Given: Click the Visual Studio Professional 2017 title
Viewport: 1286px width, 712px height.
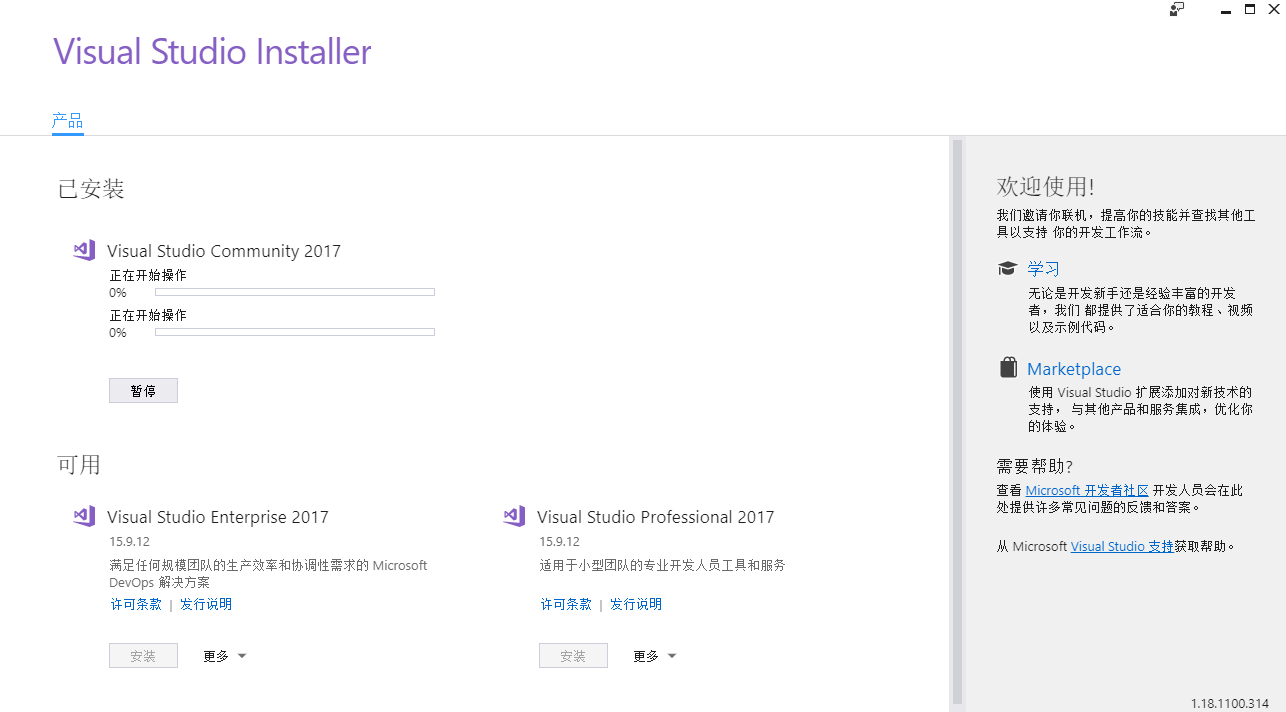Looking at the screenshot, I should click(656, 517).
